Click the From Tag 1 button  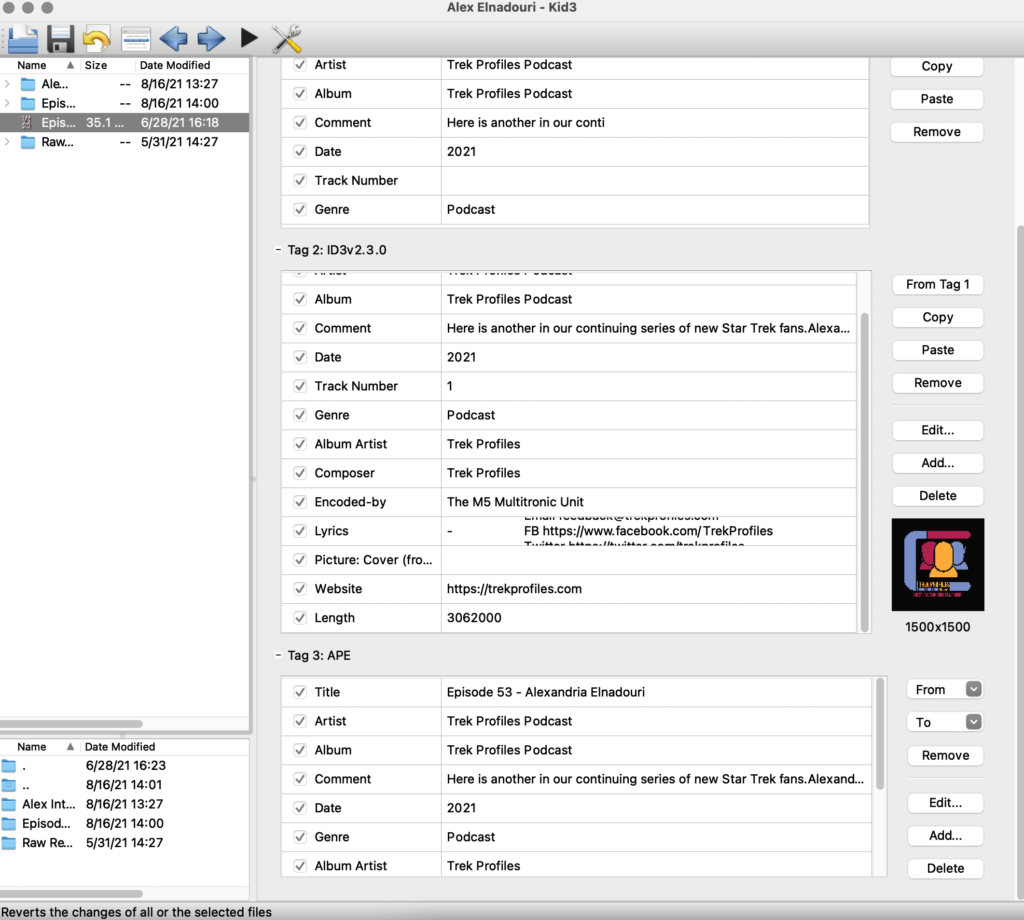pos(938,285)
